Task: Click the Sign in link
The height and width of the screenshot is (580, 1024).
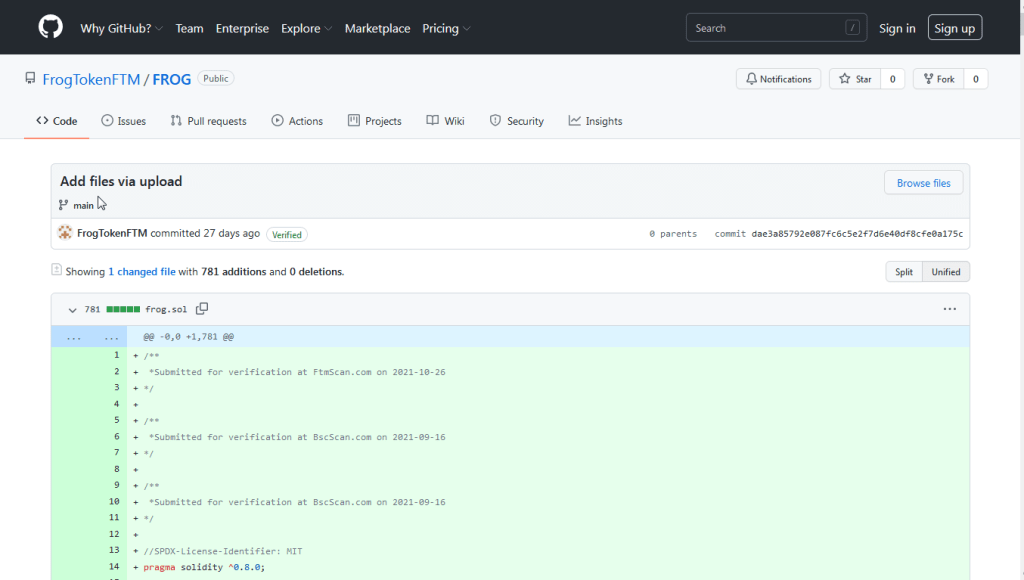Action: [897, 28]
